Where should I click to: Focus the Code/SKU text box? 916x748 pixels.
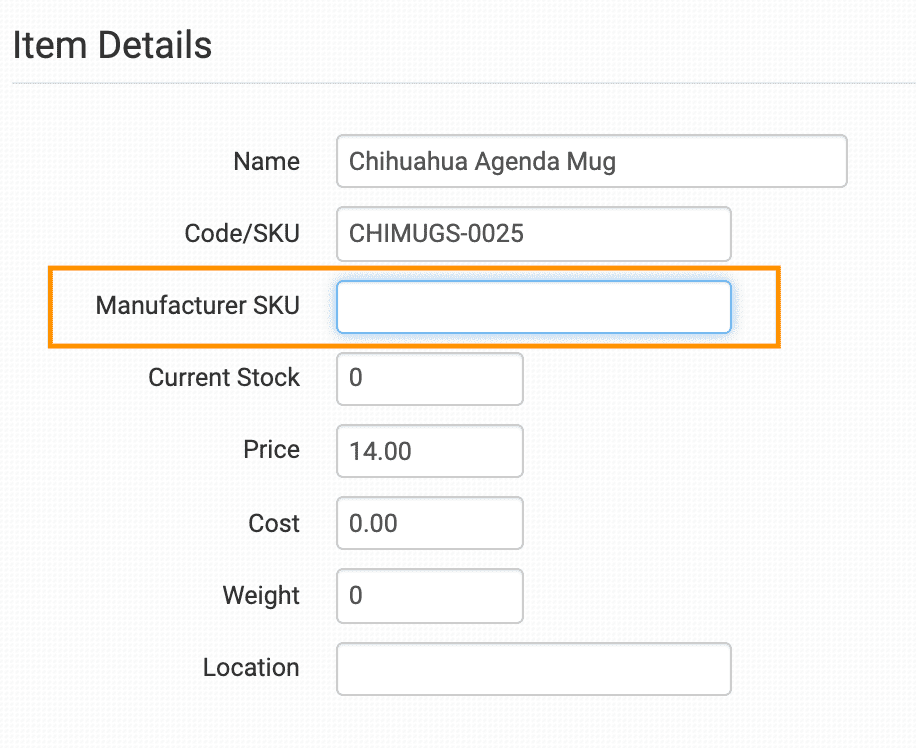533,234
